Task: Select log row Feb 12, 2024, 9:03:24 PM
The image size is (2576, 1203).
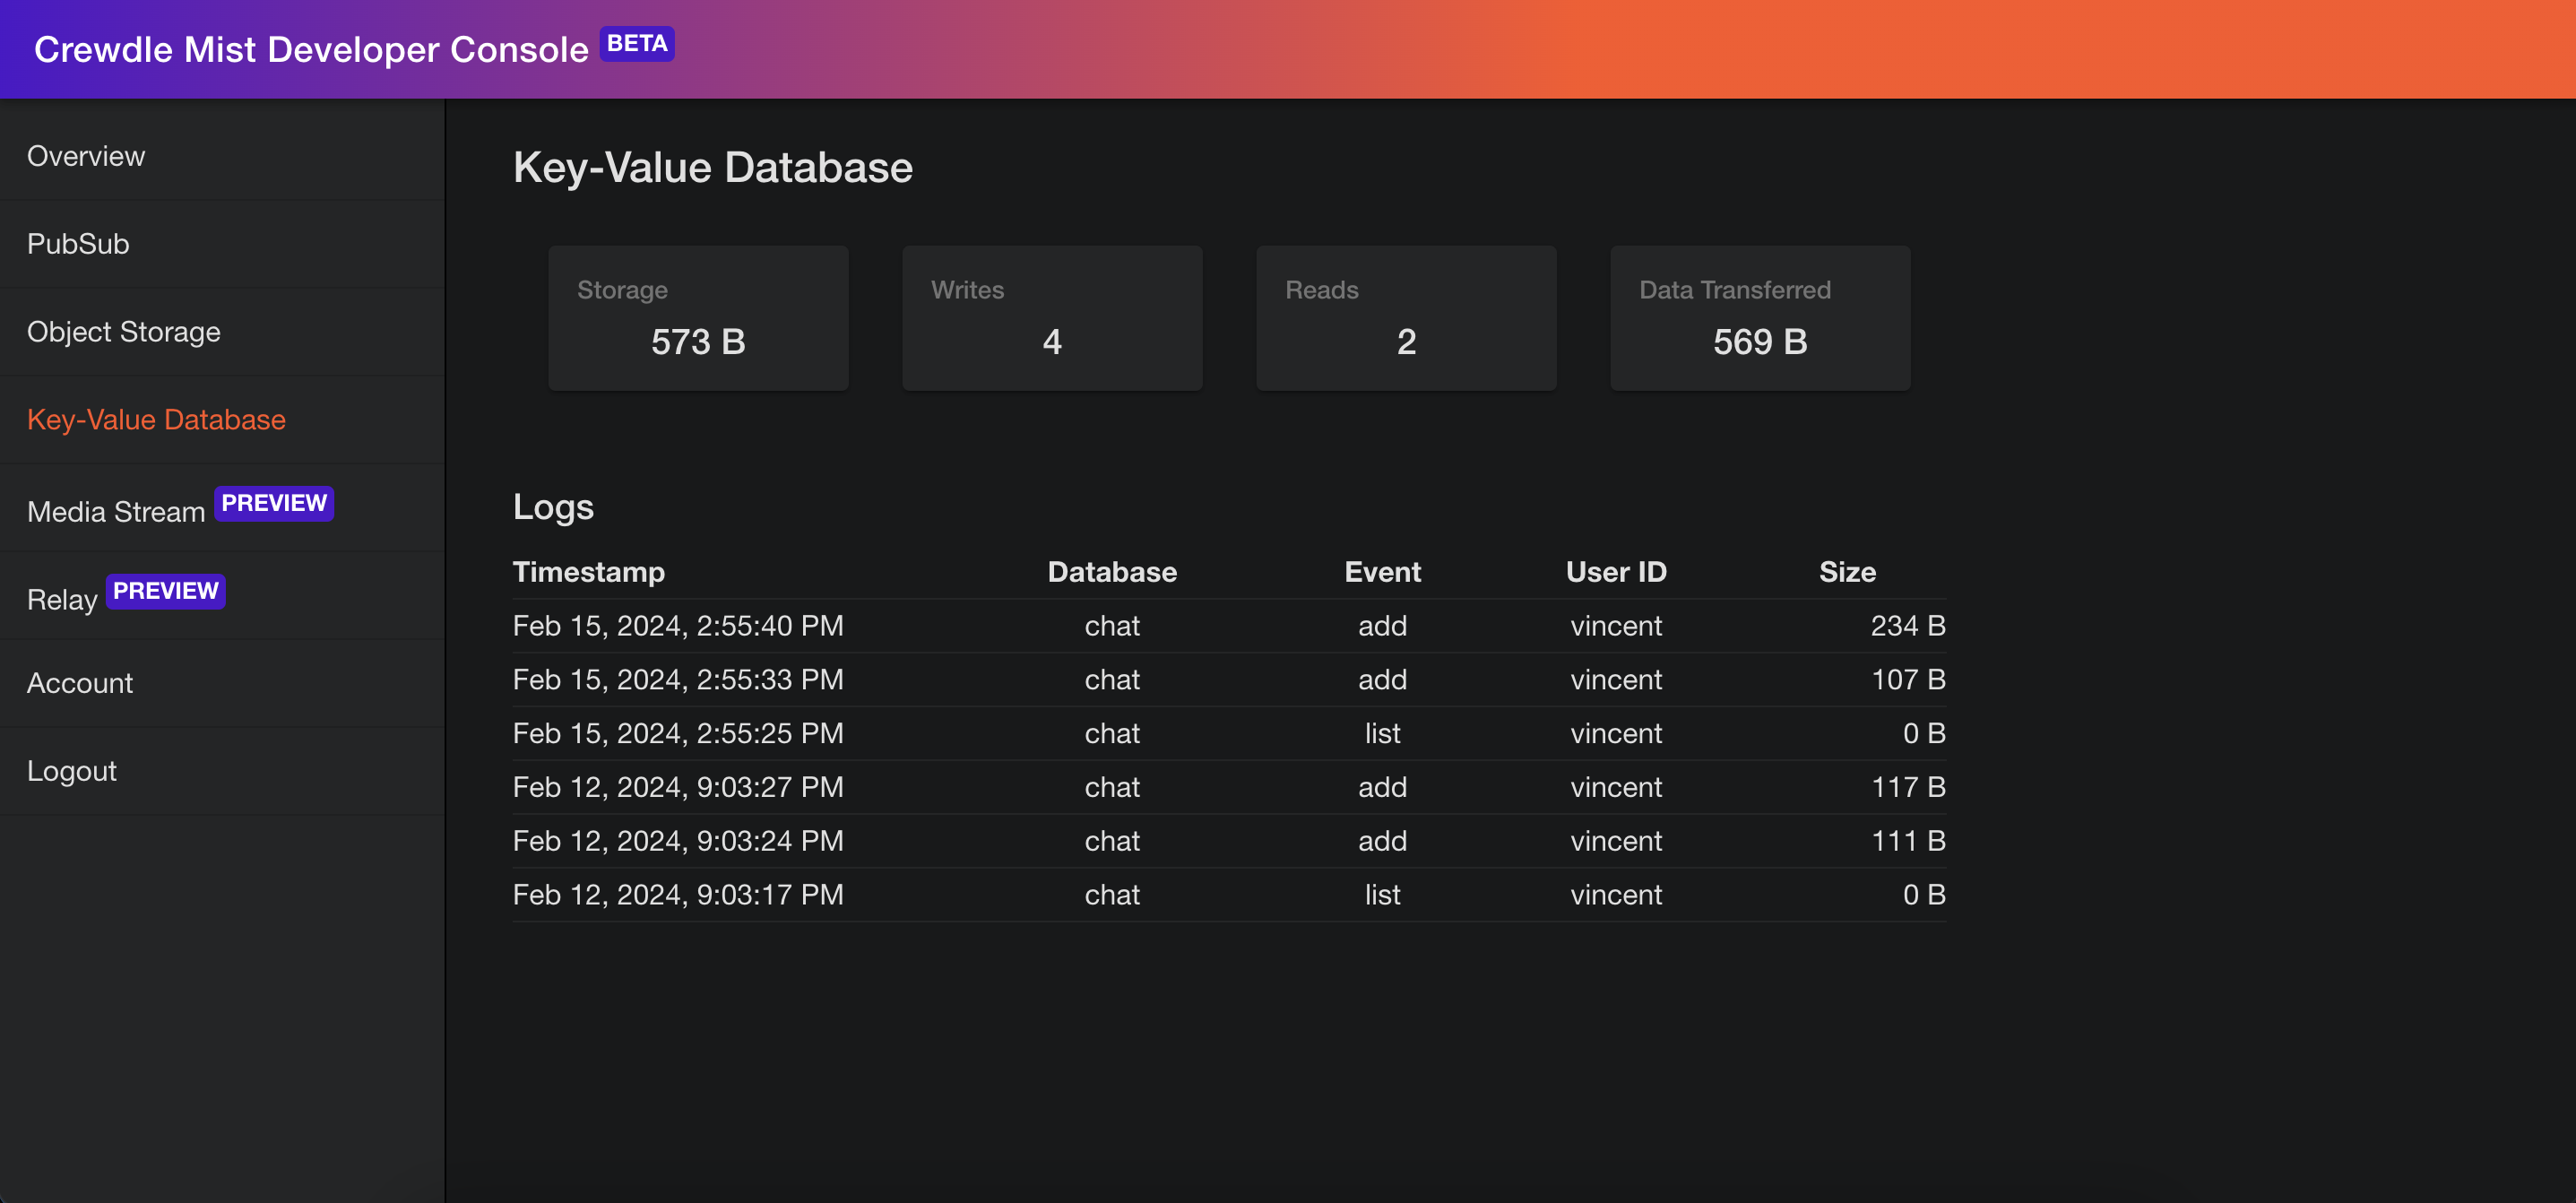Action: pos(1229,842)
